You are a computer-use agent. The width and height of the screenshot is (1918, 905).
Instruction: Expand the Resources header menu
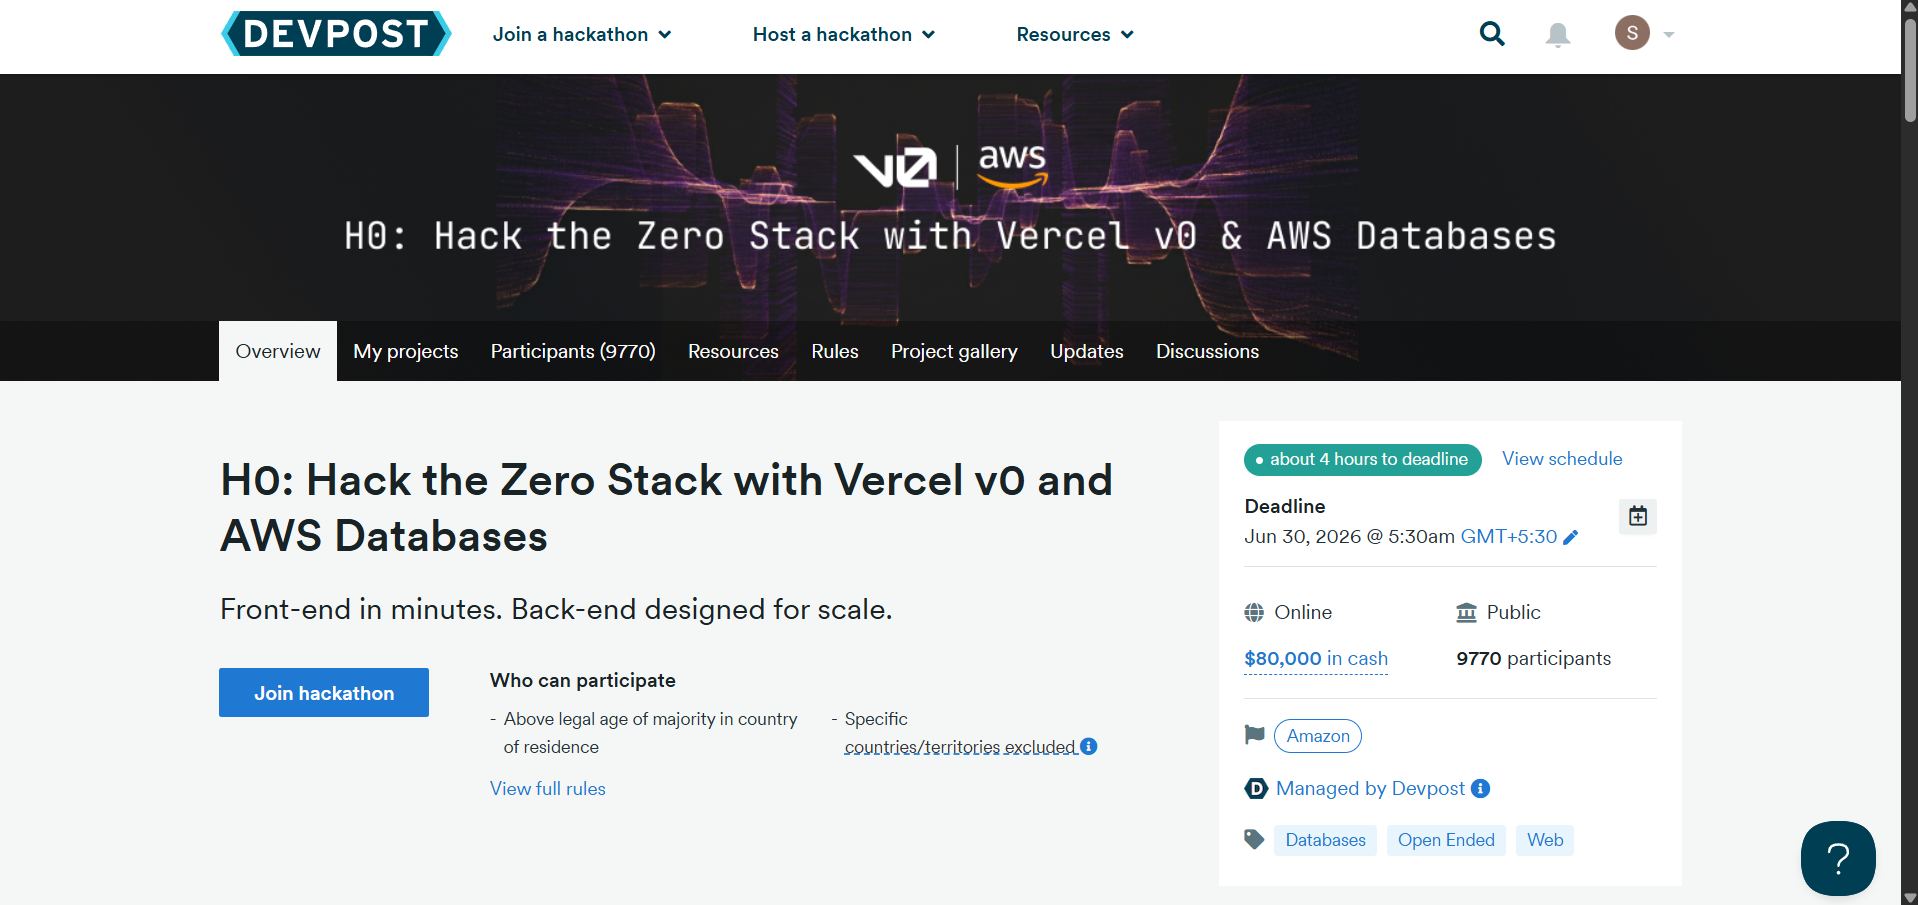click(x=1075, y=34)
